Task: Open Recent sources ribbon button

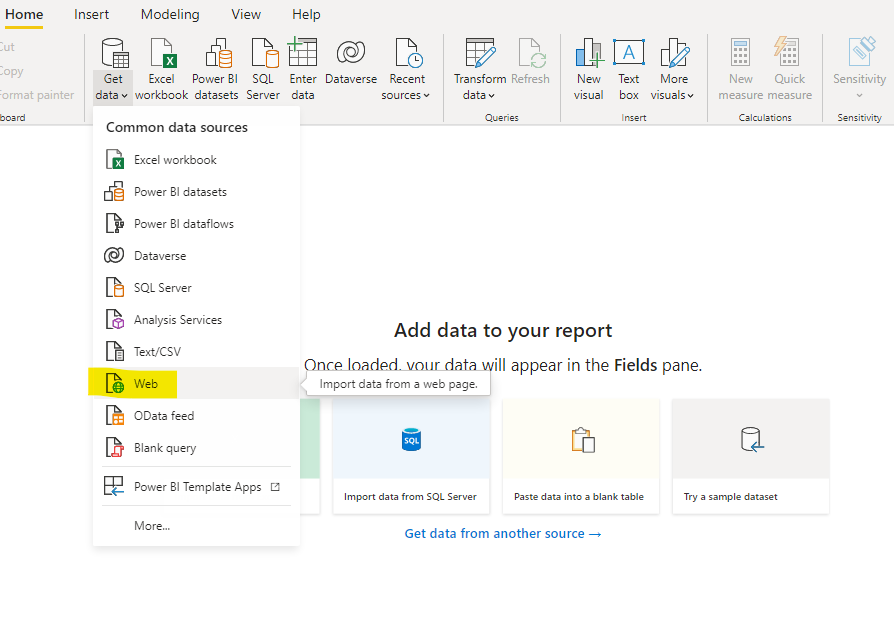Action: click(407, 70)
